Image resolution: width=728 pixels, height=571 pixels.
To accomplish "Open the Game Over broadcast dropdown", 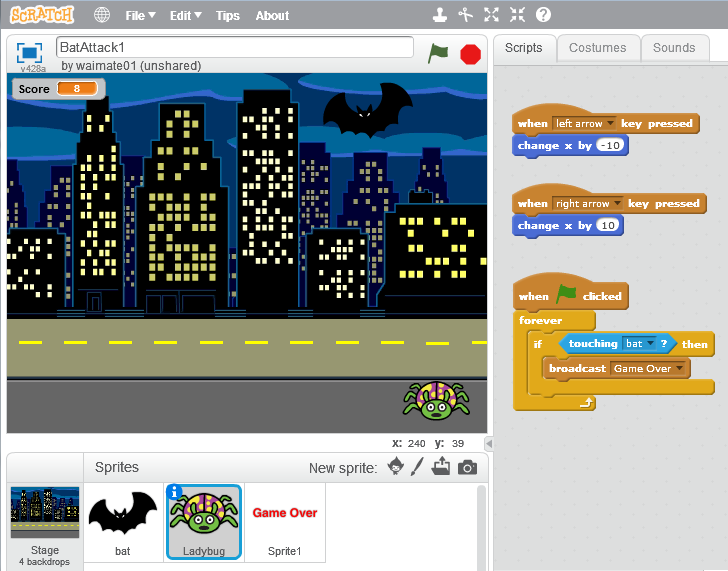I will (x=681, y=369).
